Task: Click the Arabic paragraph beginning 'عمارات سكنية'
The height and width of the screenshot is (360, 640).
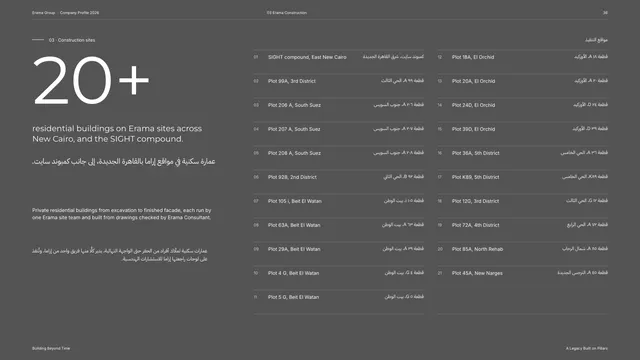Action: click(120, 255)
